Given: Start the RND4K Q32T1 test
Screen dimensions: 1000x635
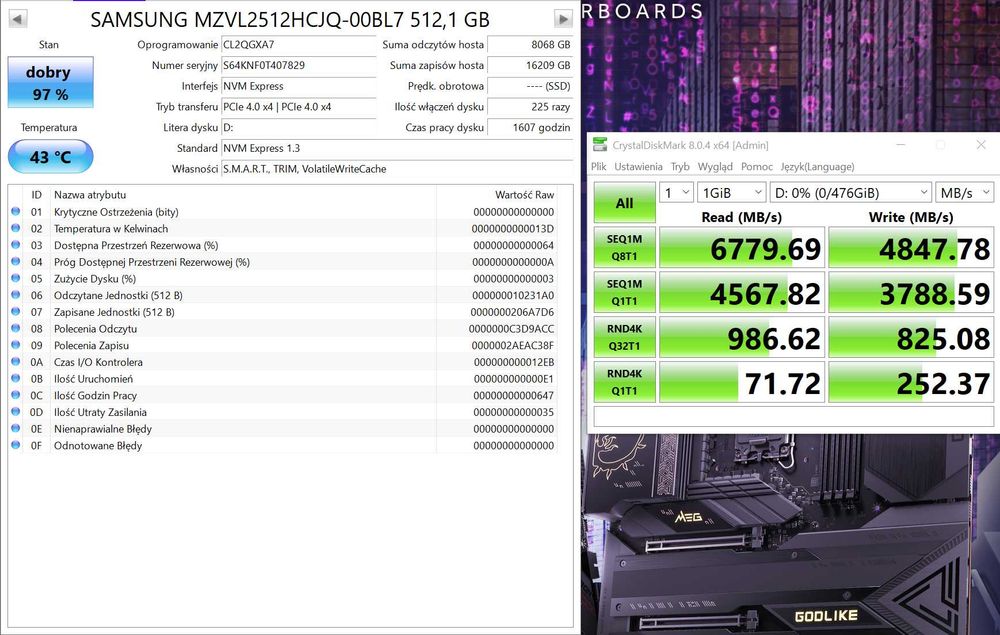Looking at the screenshot, I should pyautogui.click(x=624, y=337).
